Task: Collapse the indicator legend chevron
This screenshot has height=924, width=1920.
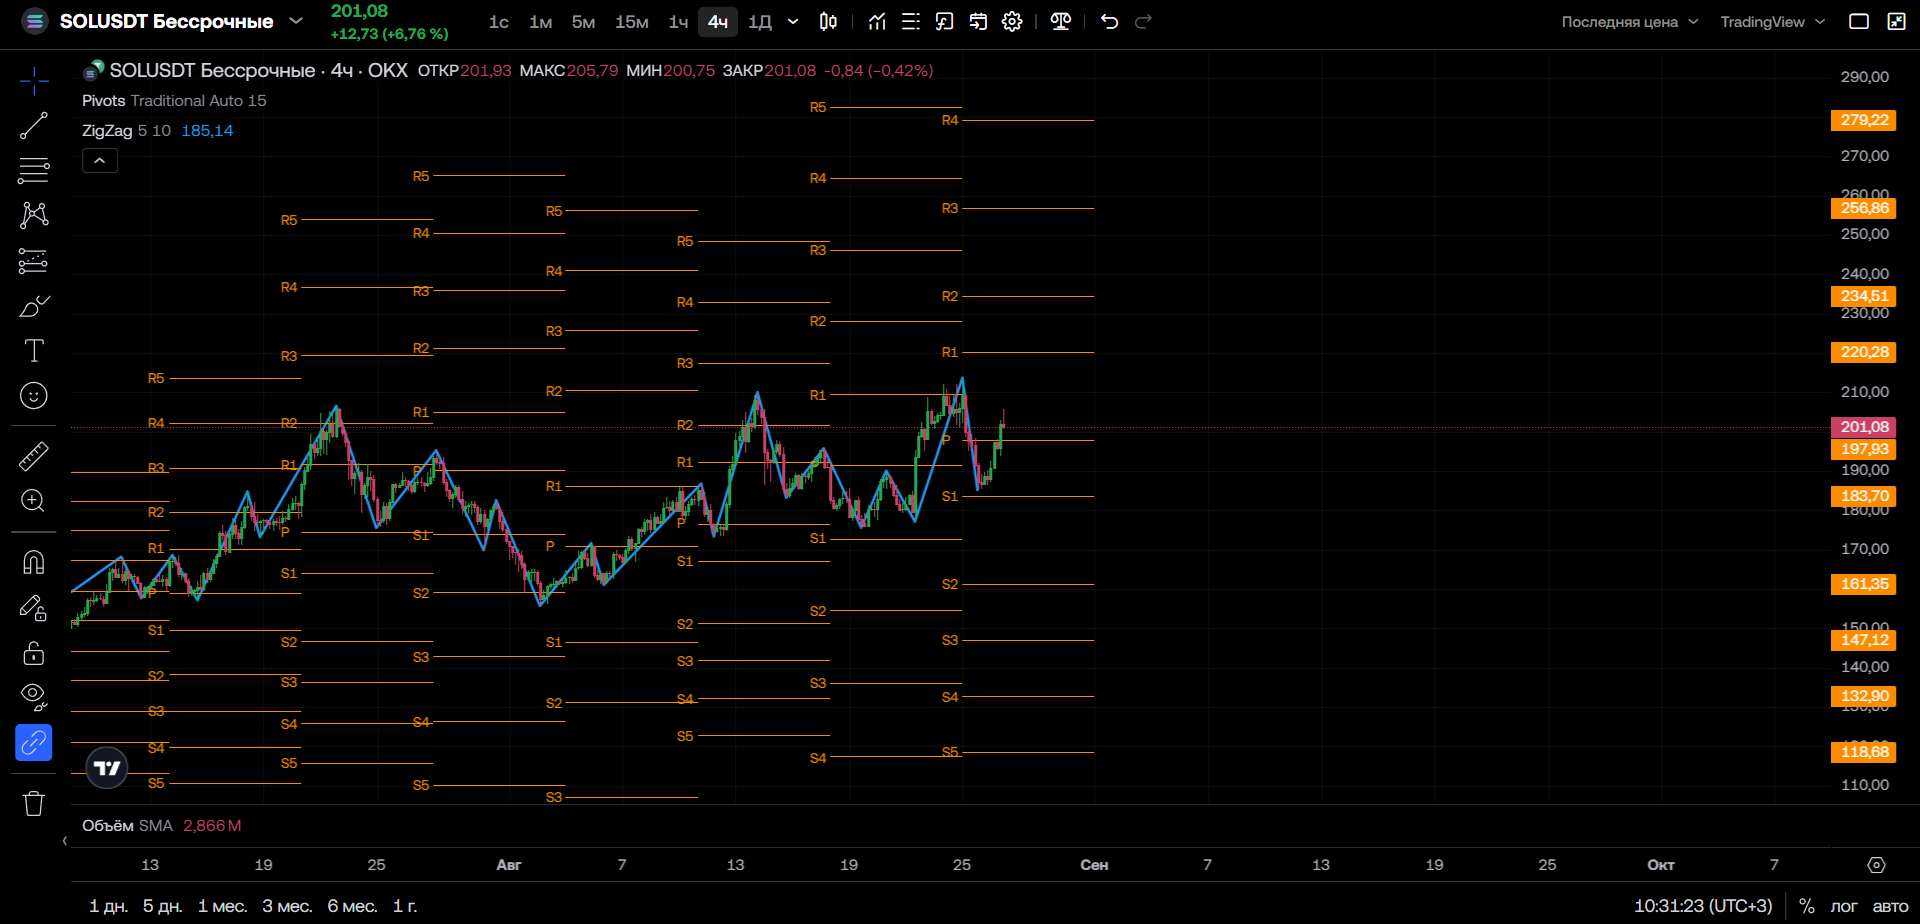Action: pos(100,160)
